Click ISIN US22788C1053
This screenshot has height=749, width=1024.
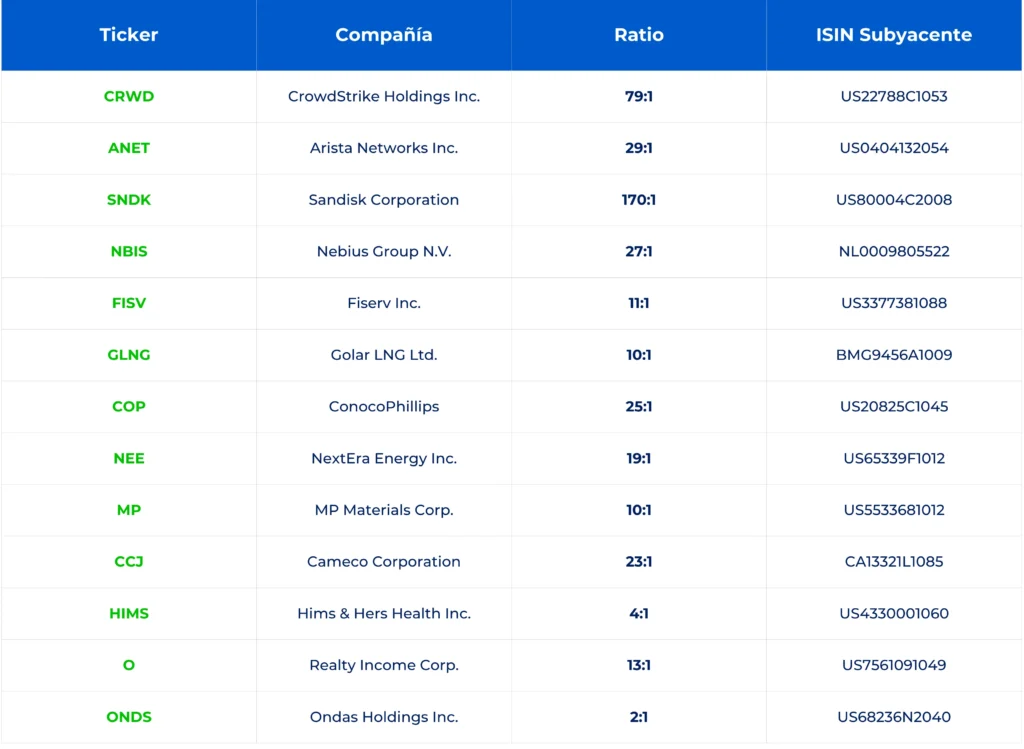click(x=894, y=96)
